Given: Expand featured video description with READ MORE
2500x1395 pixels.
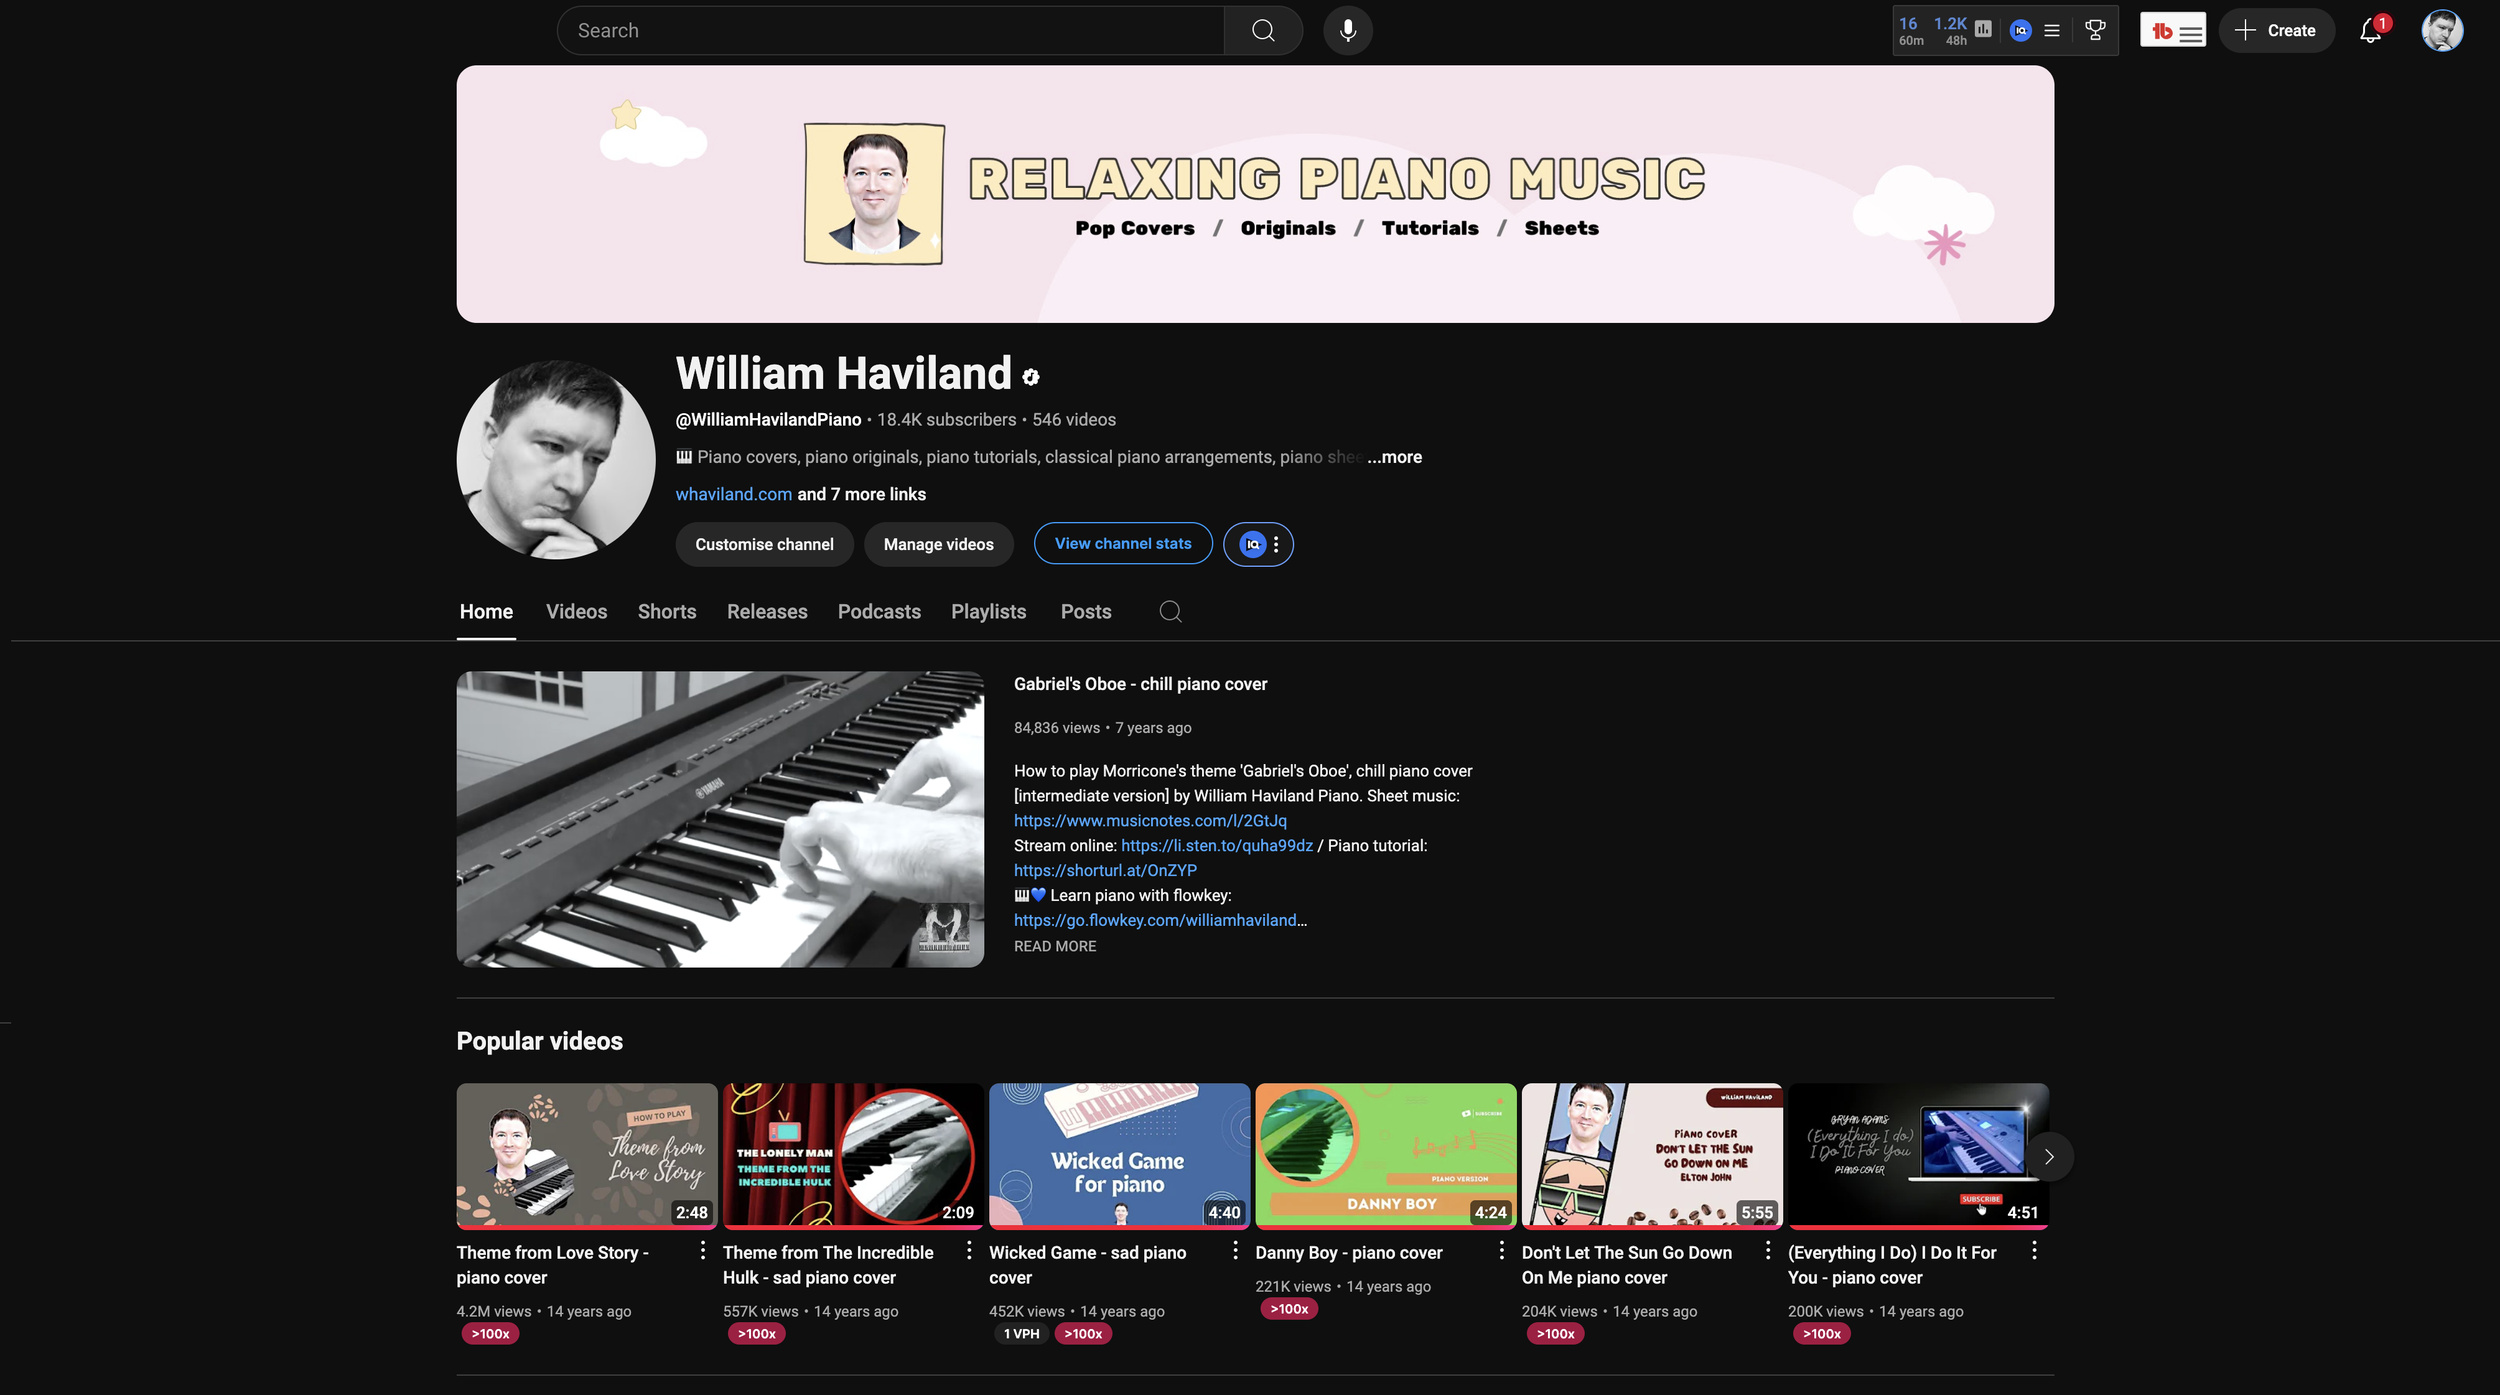Looking at the screenshot, I should [1055, 946].
